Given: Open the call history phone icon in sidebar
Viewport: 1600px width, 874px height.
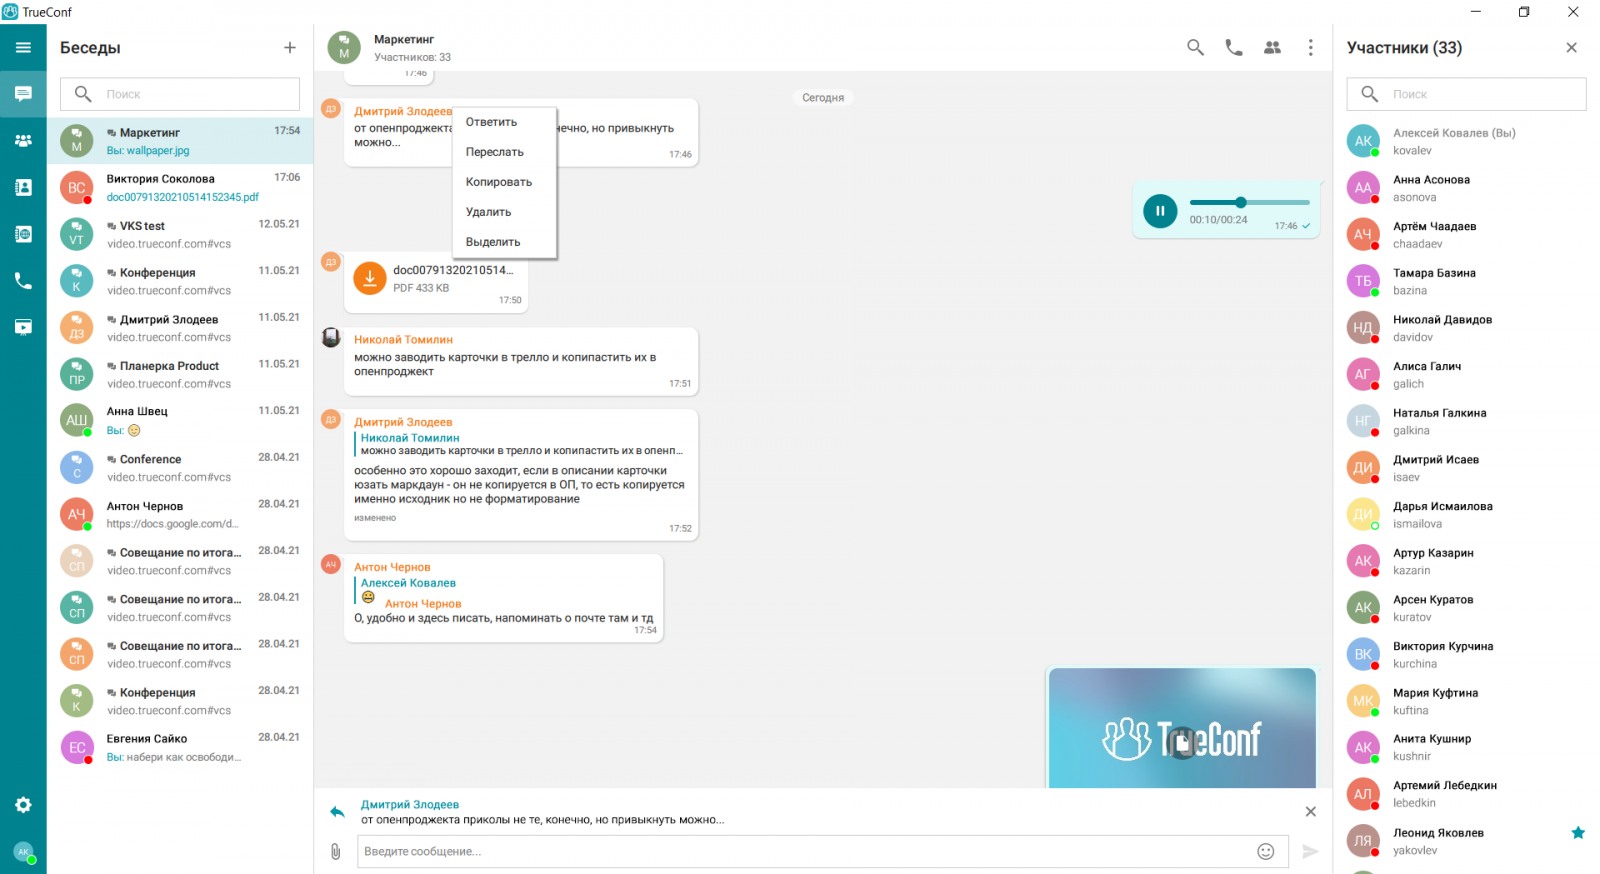Looking at the screenshot, I should (23, 281).
